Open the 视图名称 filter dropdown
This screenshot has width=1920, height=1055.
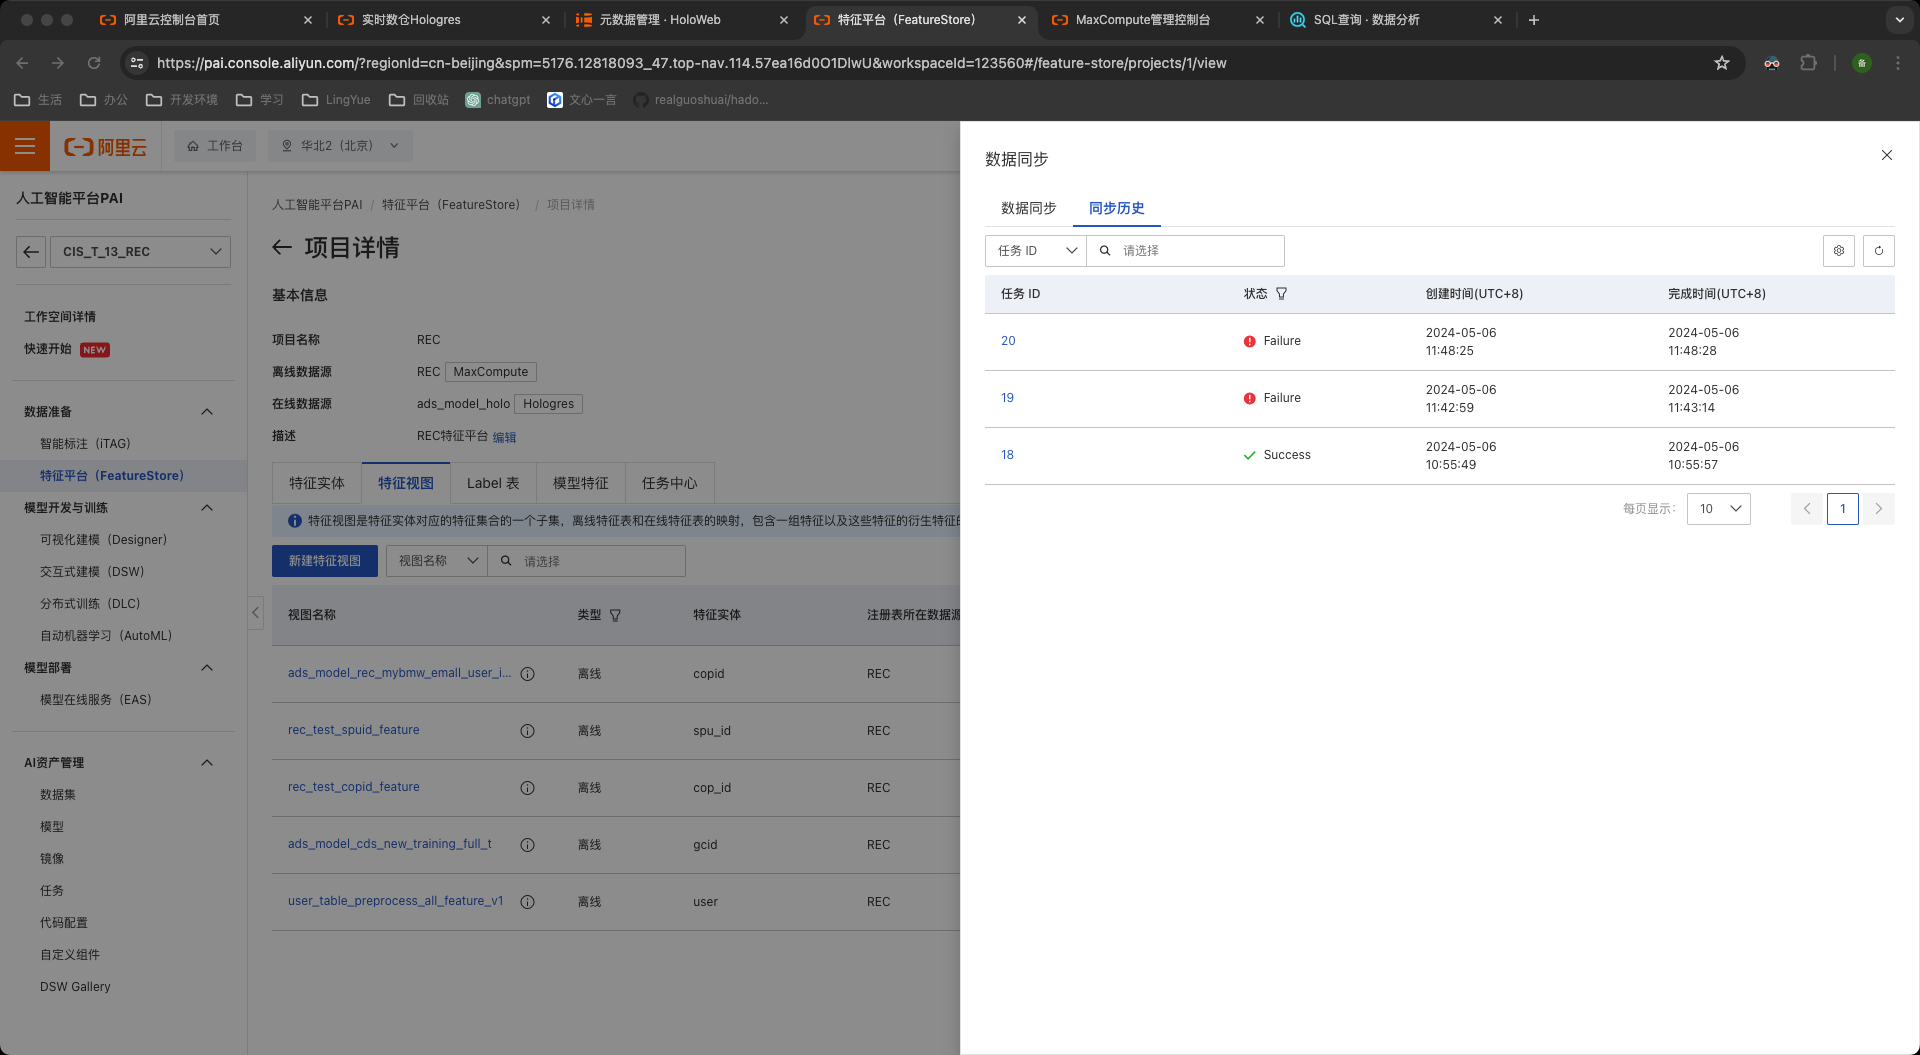[437, 561]
